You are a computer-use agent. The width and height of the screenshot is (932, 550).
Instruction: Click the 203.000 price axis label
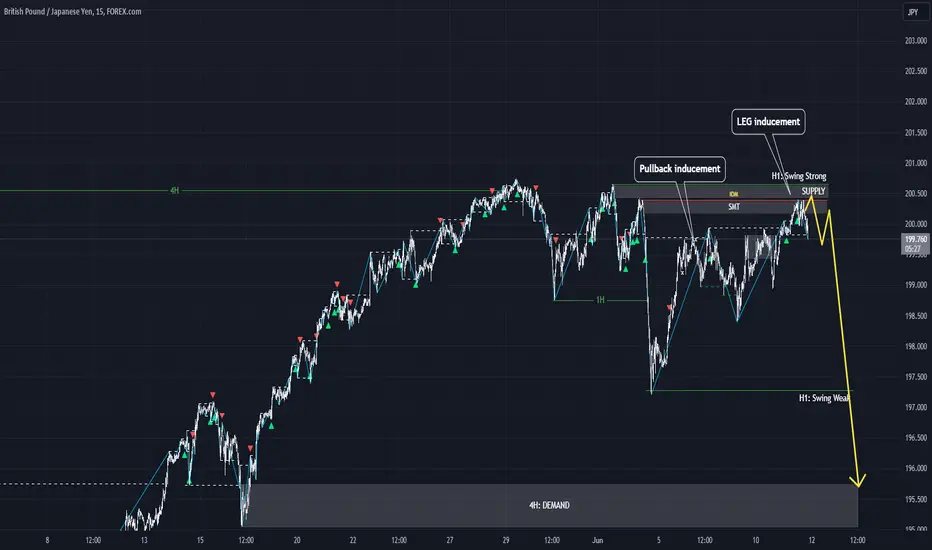coord(915,40)
